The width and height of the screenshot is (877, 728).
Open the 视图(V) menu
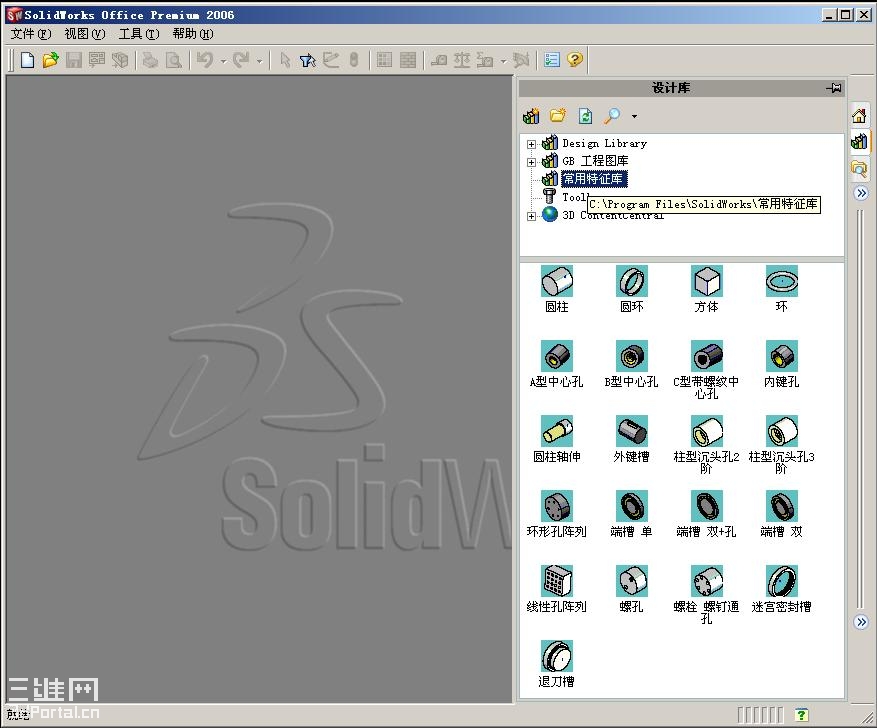click(84, 34)
